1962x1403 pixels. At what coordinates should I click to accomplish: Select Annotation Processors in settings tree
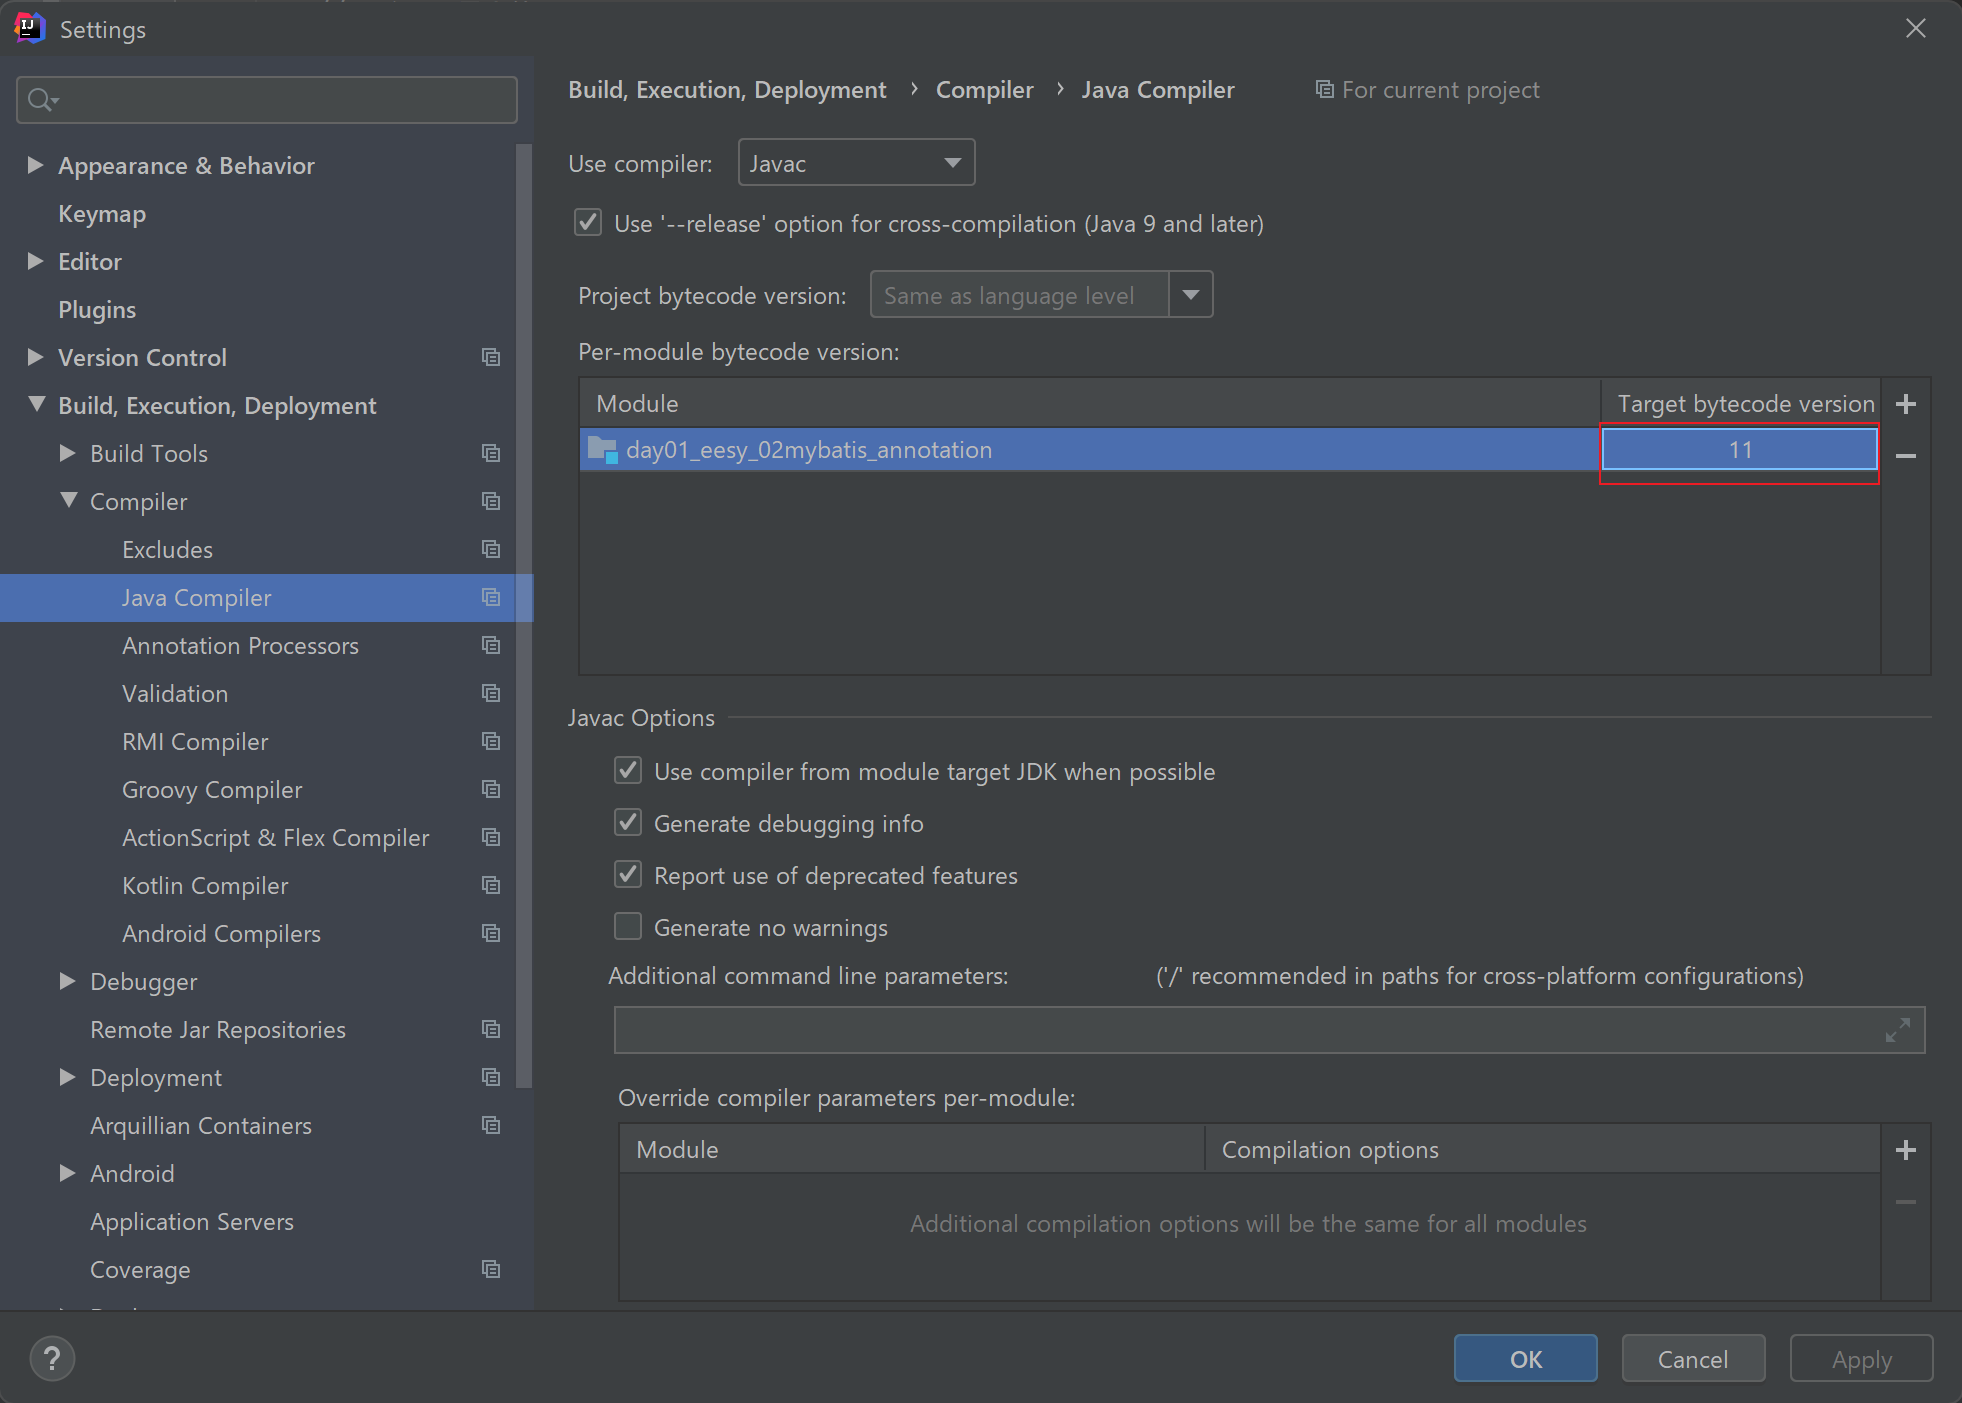click(240, 646)
